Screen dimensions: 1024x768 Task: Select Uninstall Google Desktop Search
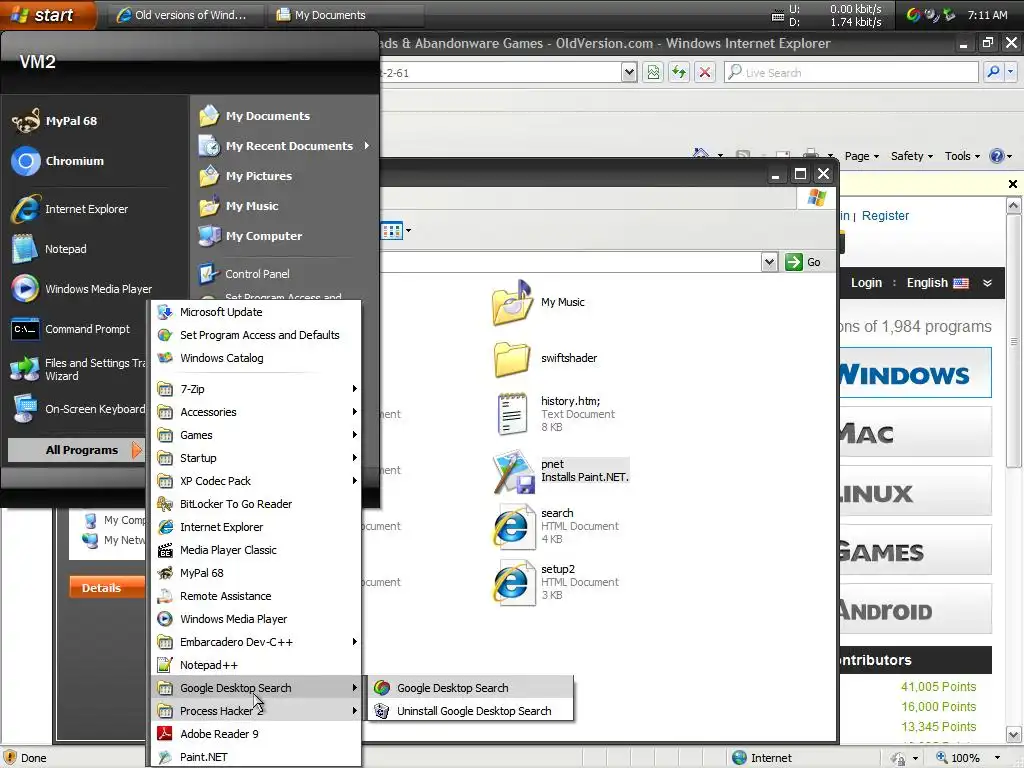click(x=471, y=711)
